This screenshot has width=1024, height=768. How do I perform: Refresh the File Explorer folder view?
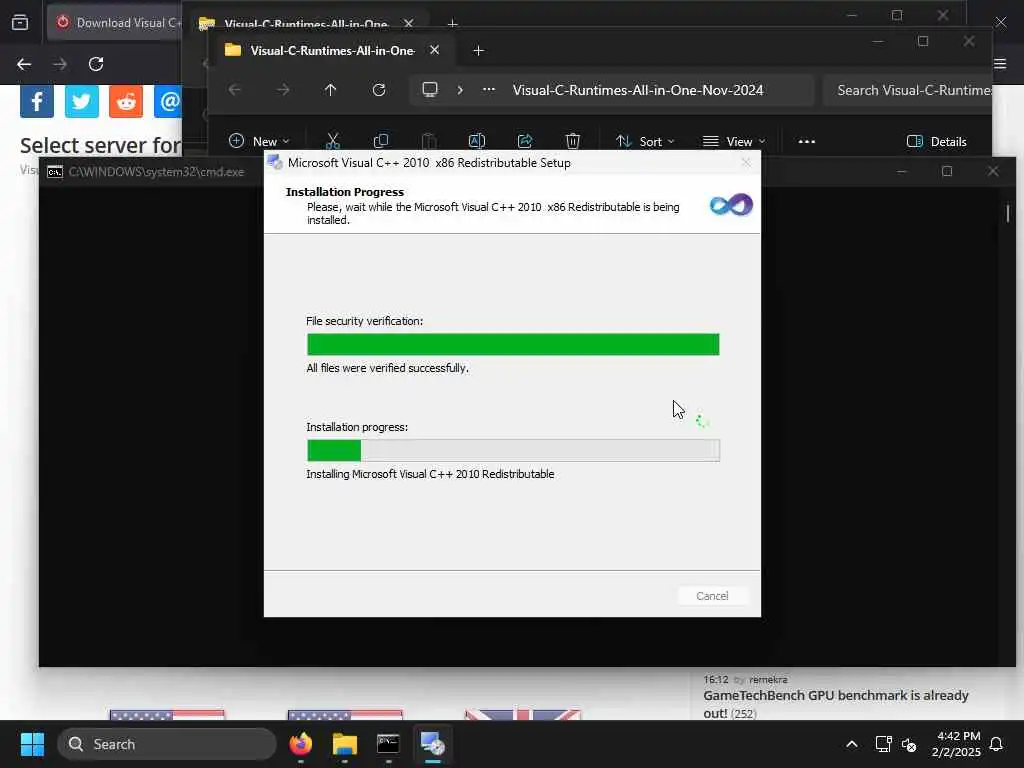[x=379, y=90]
